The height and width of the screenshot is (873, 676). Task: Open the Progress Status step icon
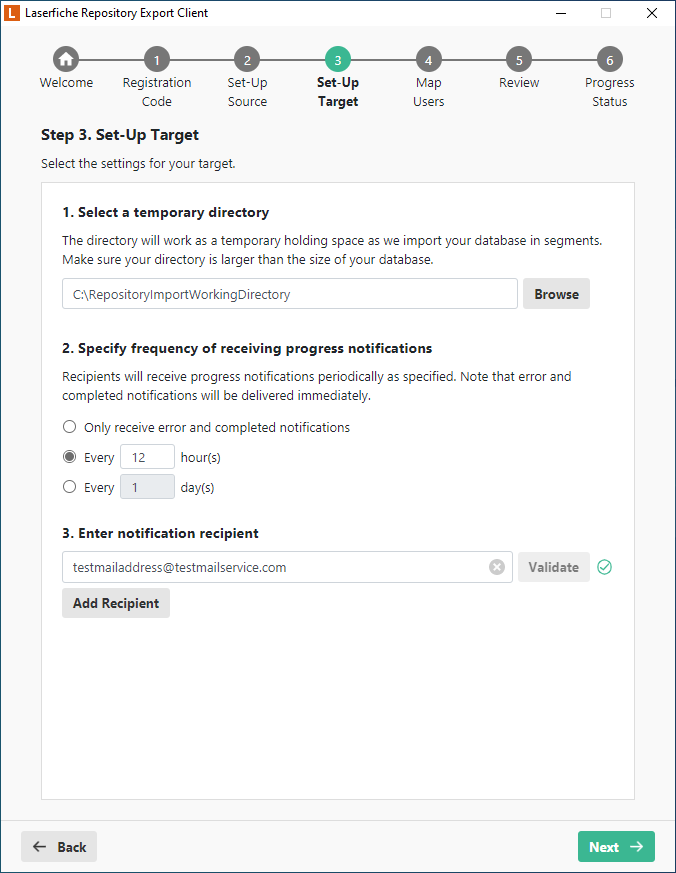[609, 59]
